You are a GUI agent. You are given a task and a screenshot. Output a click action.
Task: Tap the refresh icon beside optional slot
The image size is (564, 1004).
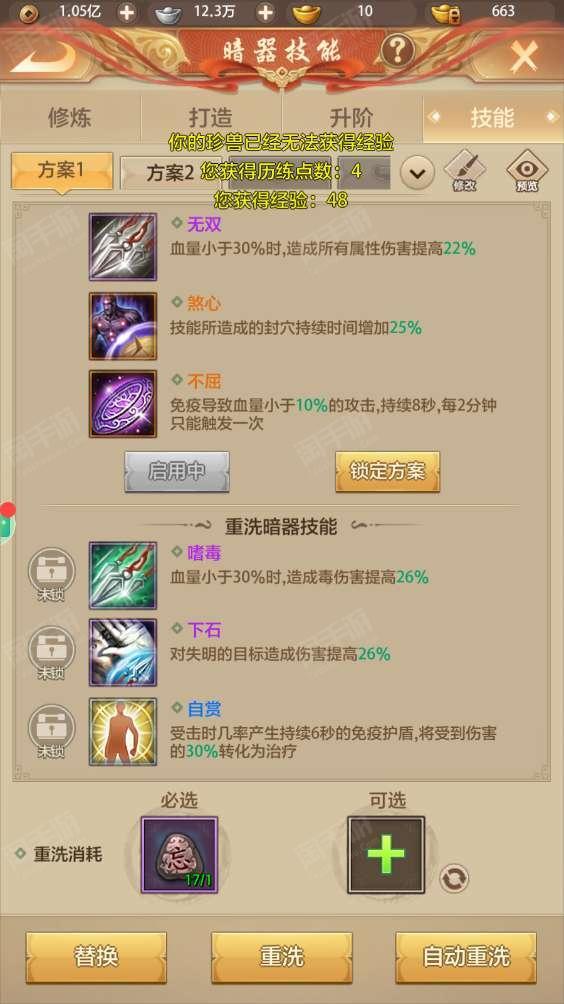coord(454,878)
